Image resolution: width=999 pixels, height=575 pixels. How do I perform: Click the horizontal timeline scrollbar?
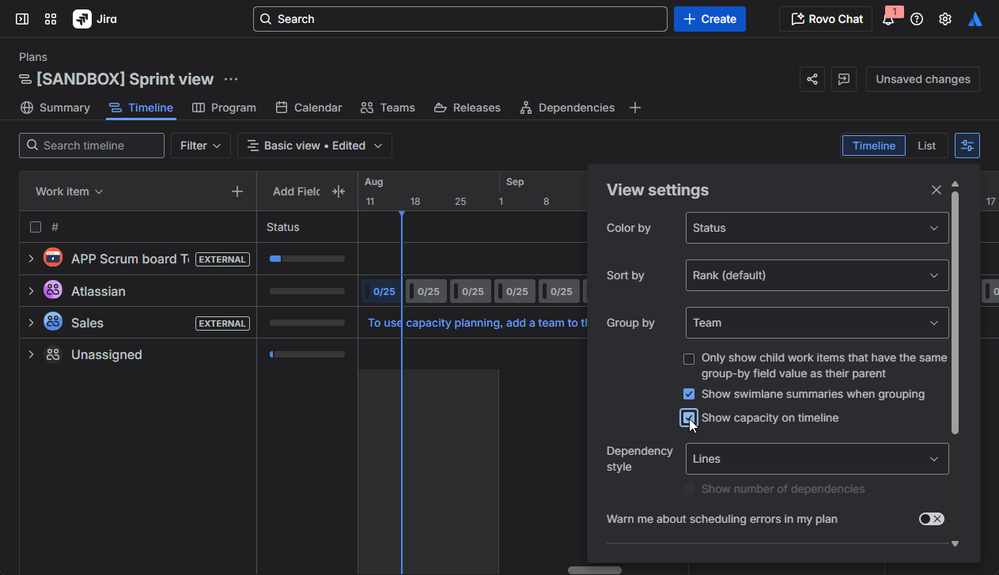coord(594,570)
